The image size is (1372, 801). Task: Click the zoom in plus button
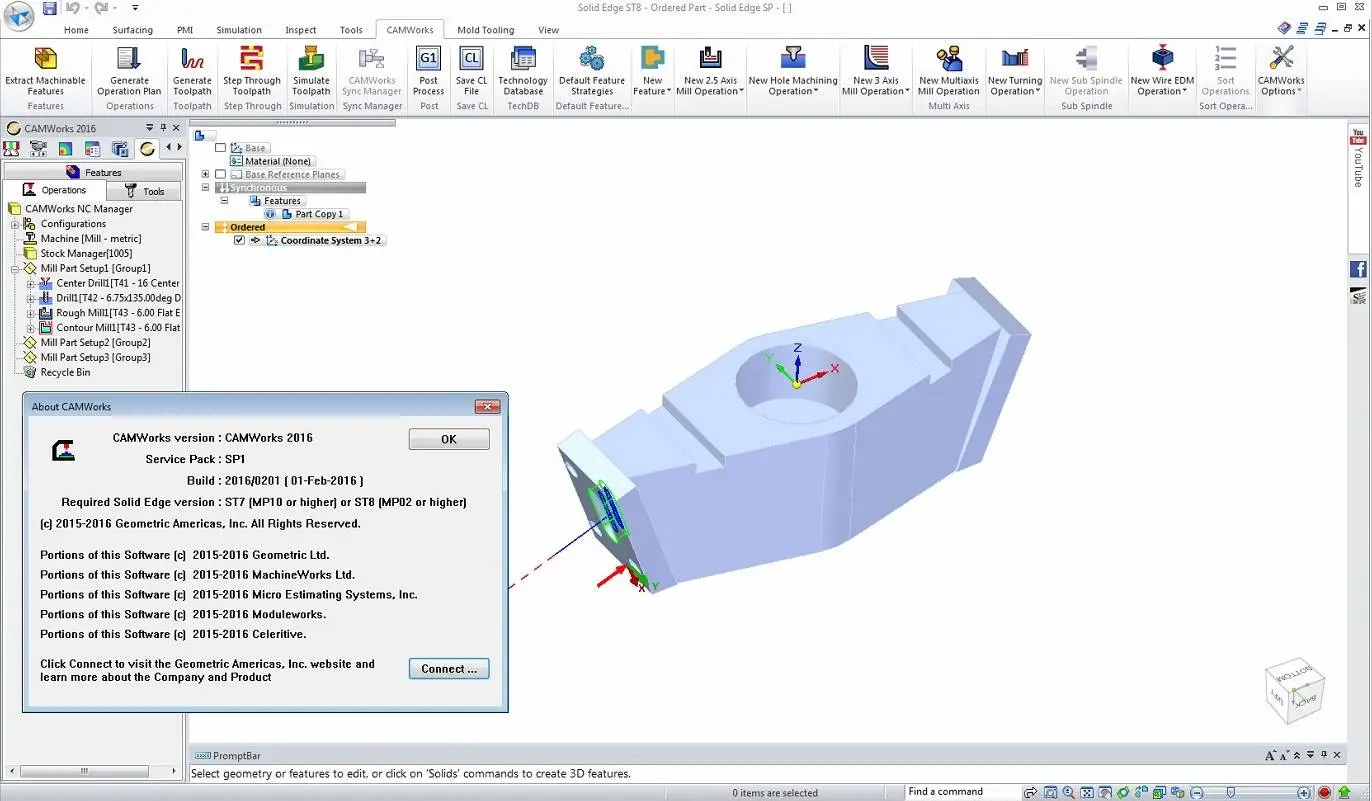pyautogui.click(x=1304, y=792)
